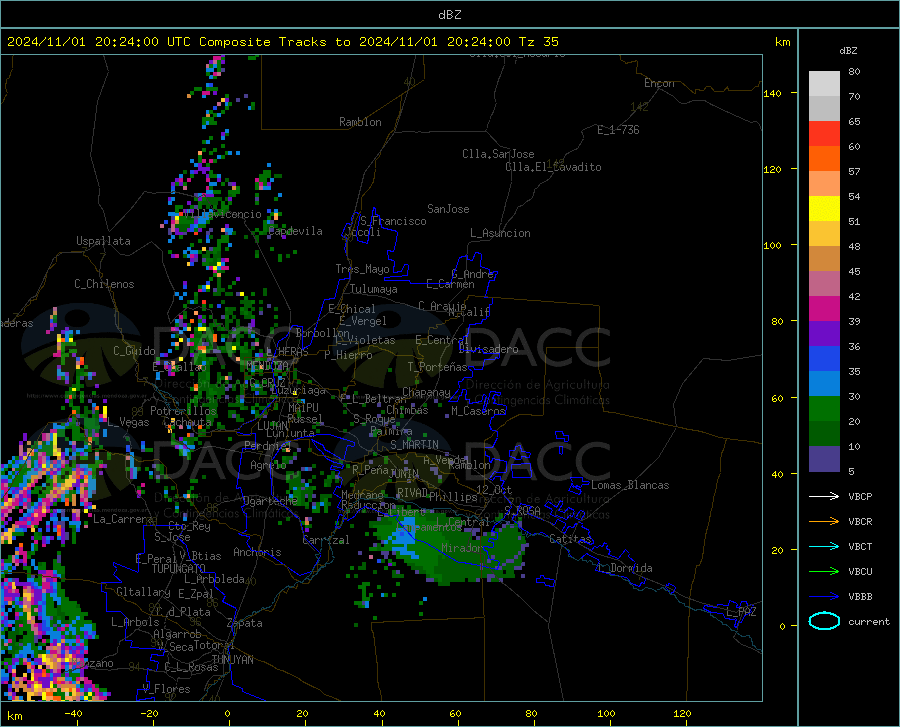The image size is (900, 727).
Task: Select the light blue 35 dBZ swatch
Action: coord(824,384)
